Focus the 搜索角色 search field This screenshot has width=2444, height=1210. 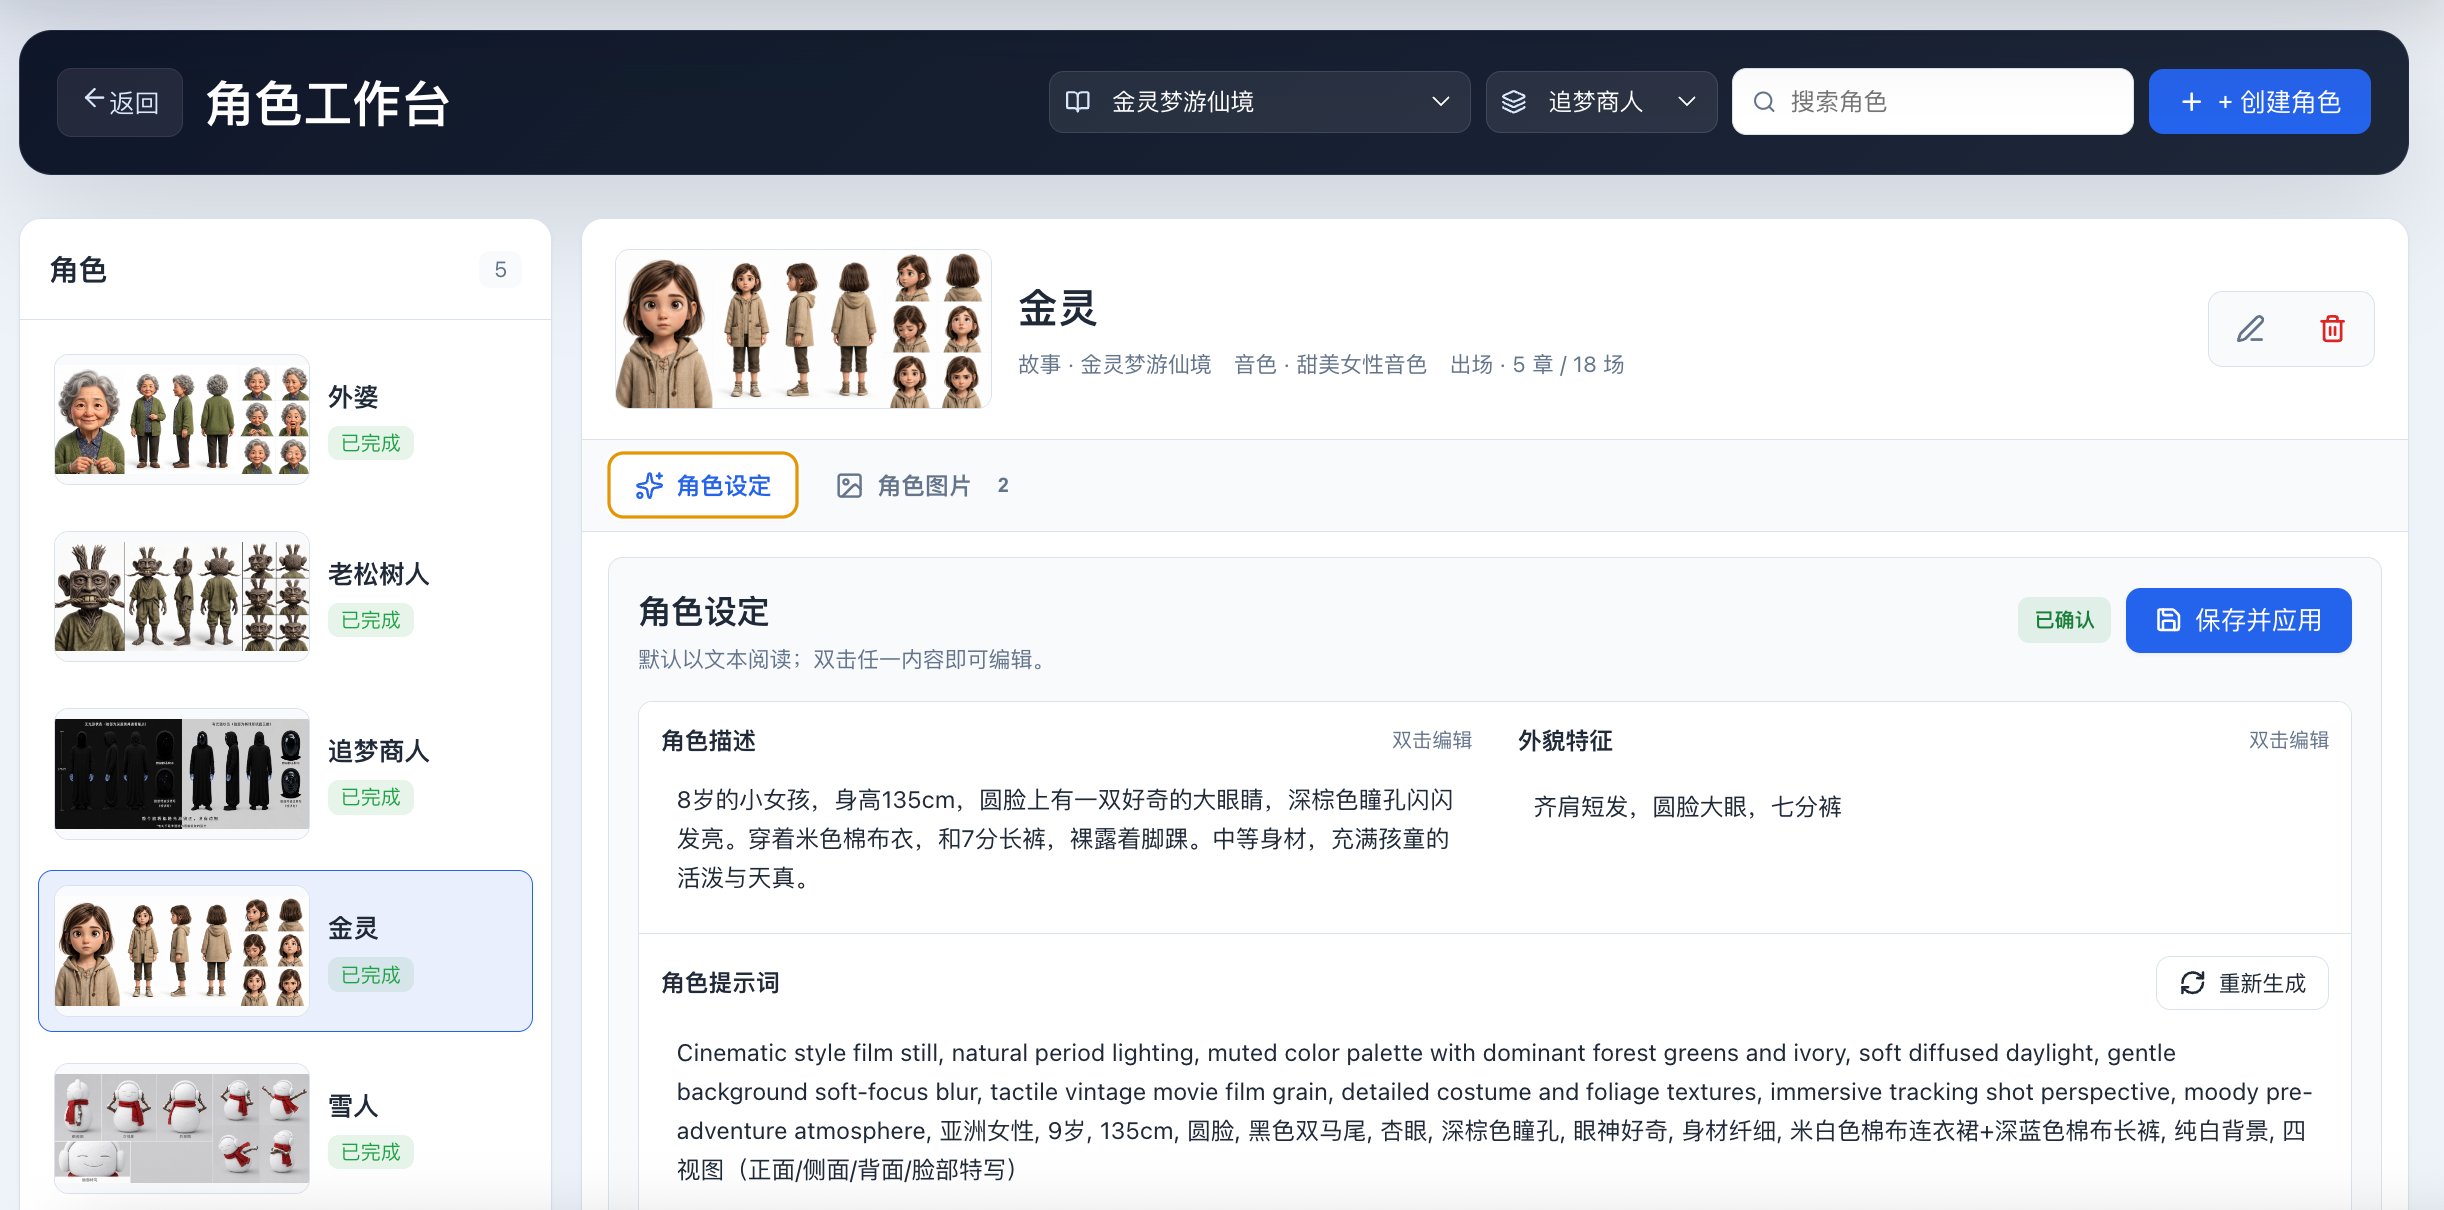coord(1932,102)
